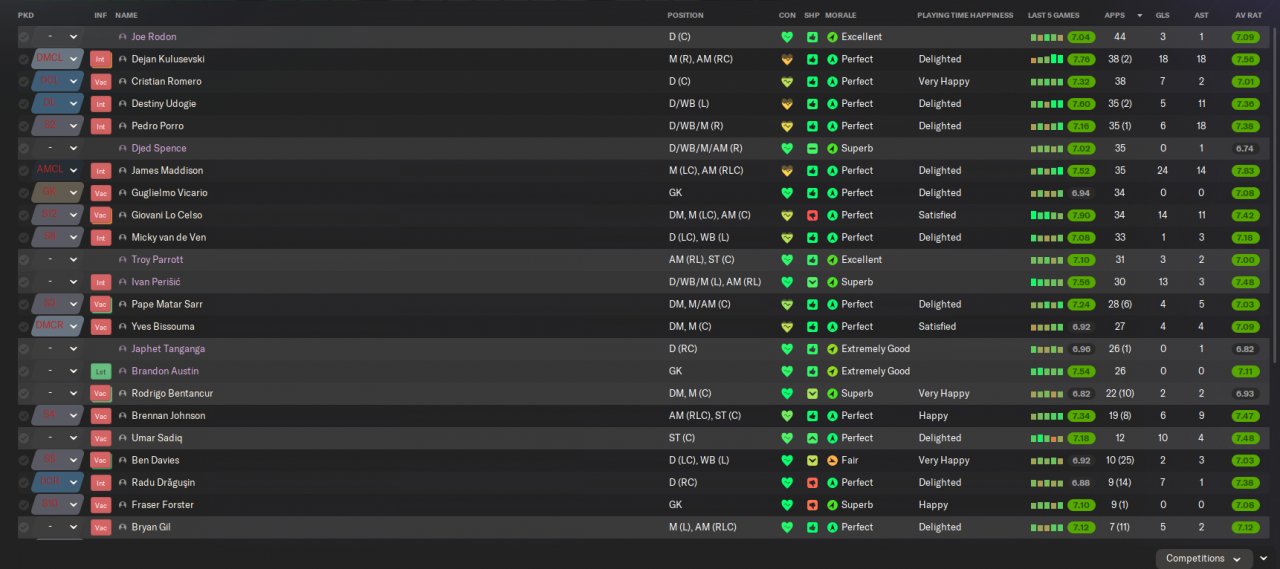
Task: Click the match sharpness icon for Djed Spence
Action: click(x=812, y=148)
